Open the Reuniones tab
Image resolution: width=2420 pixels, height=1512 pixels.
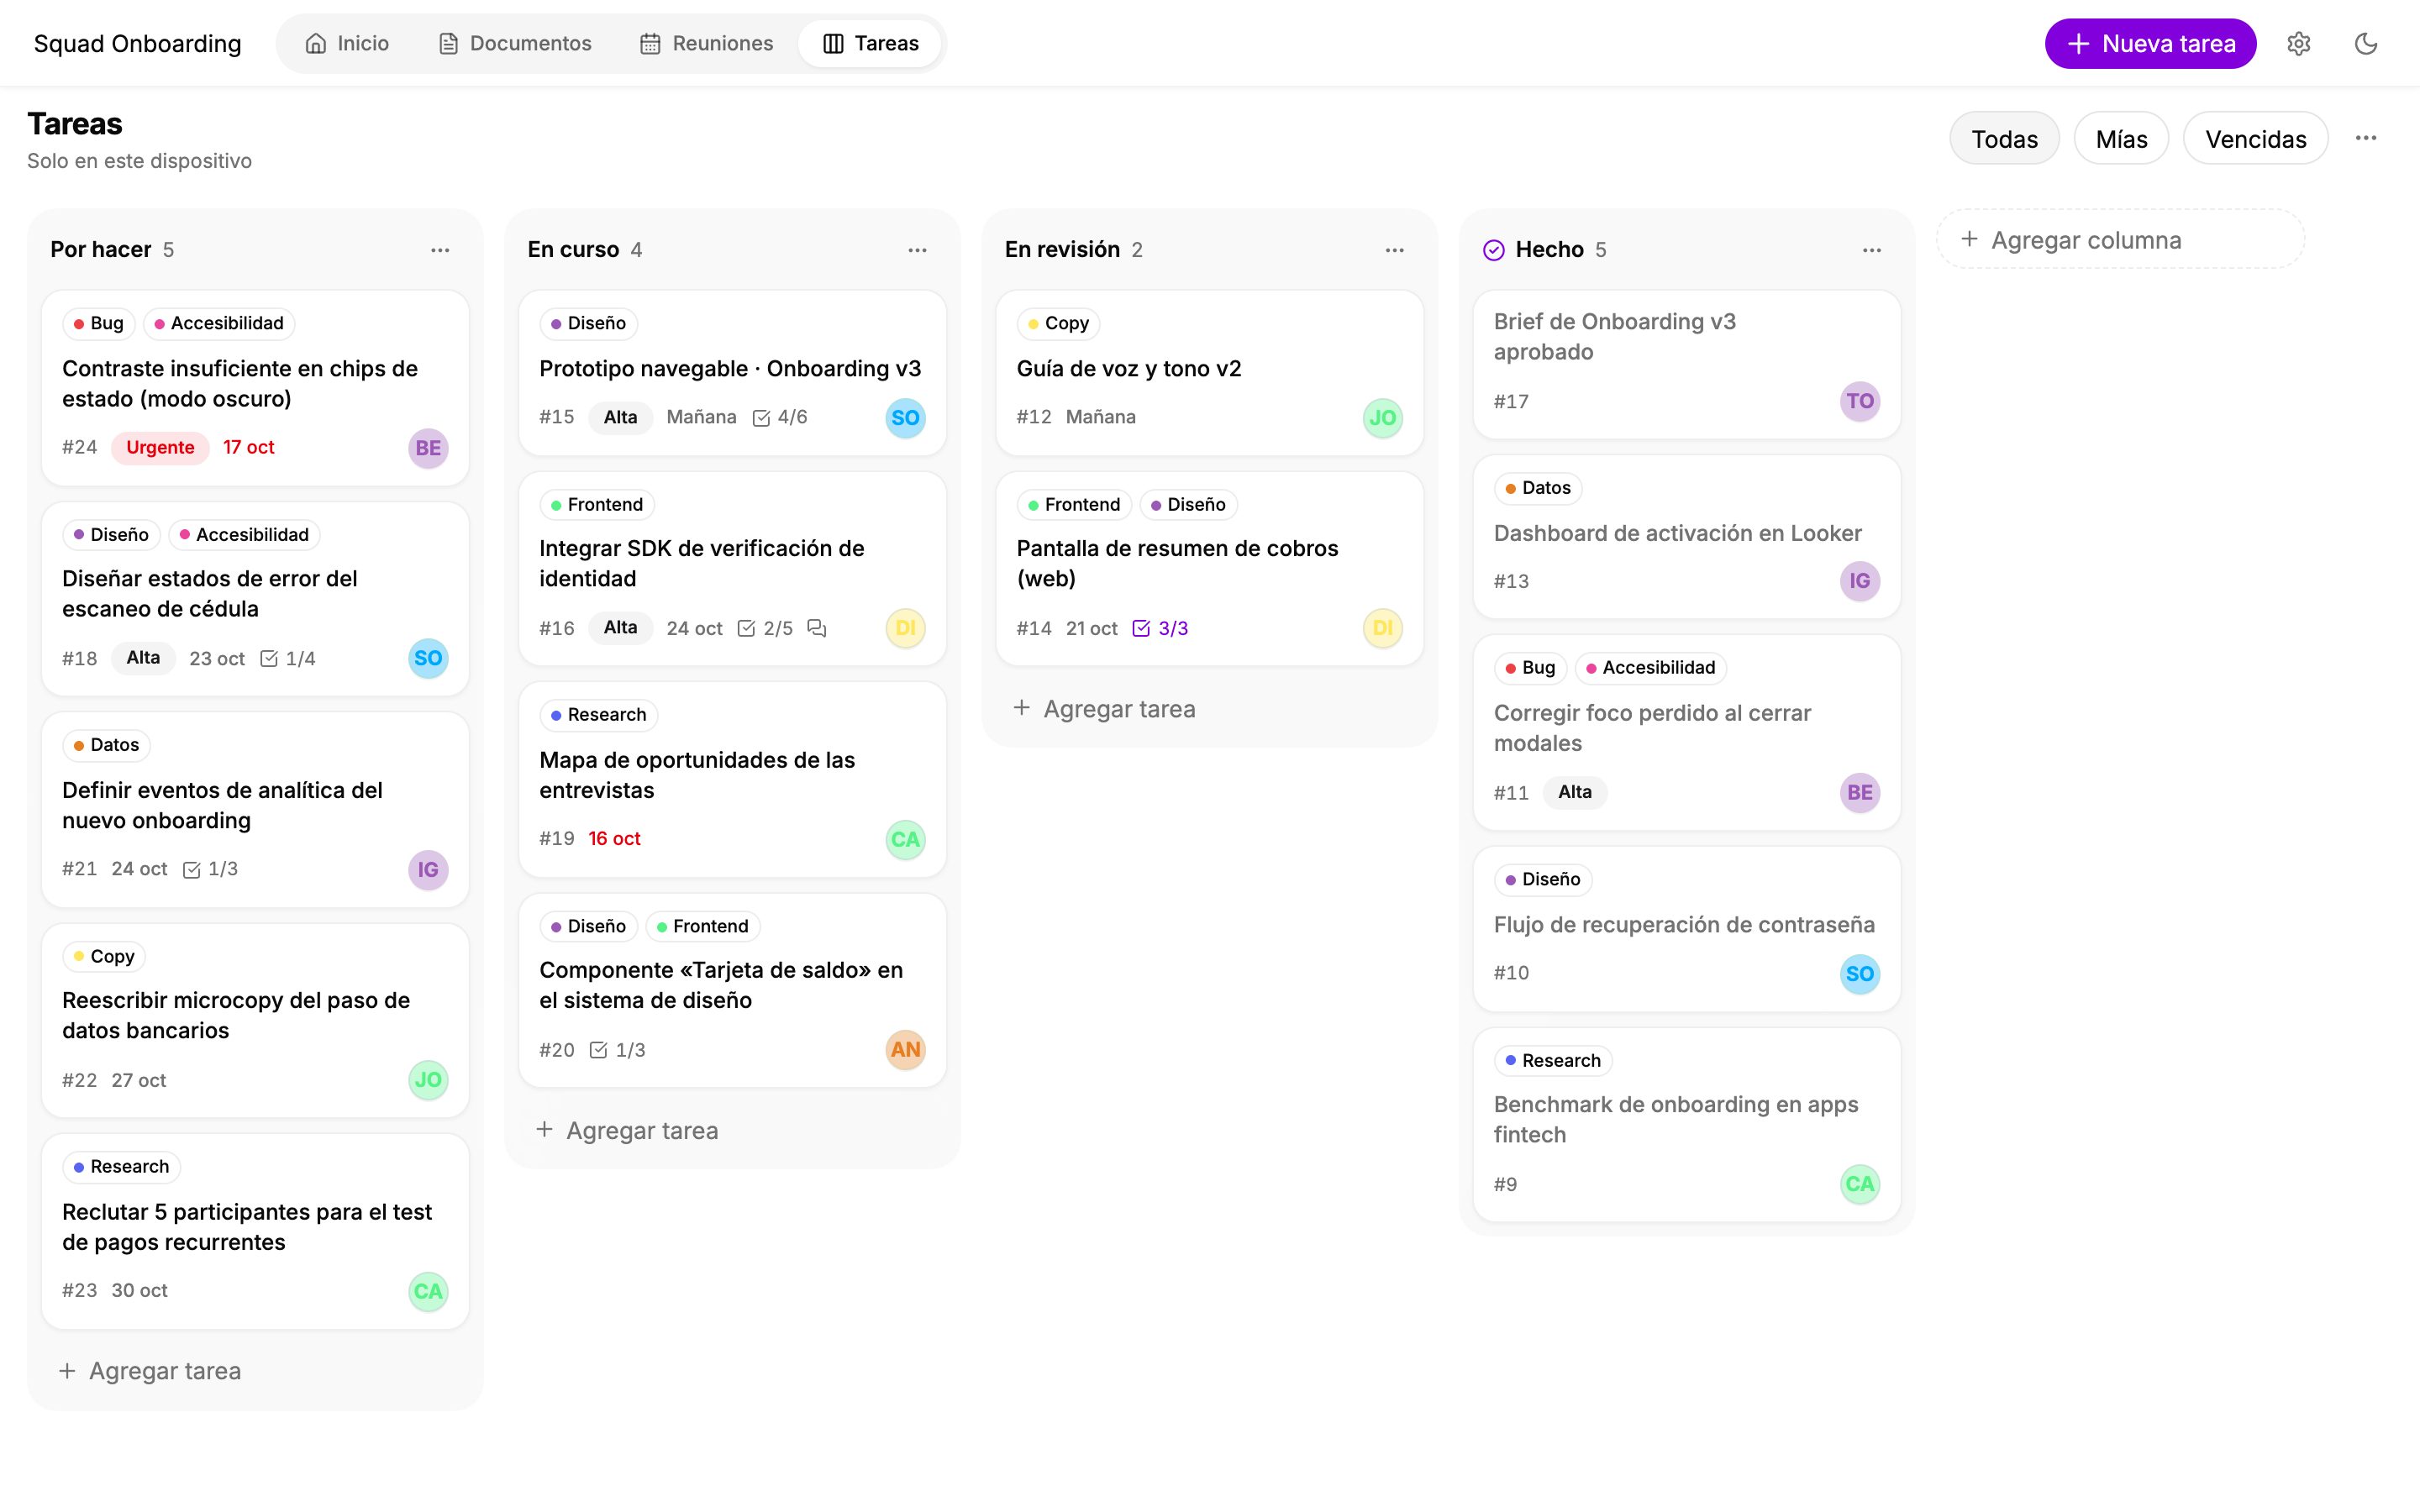coord(707,43)
